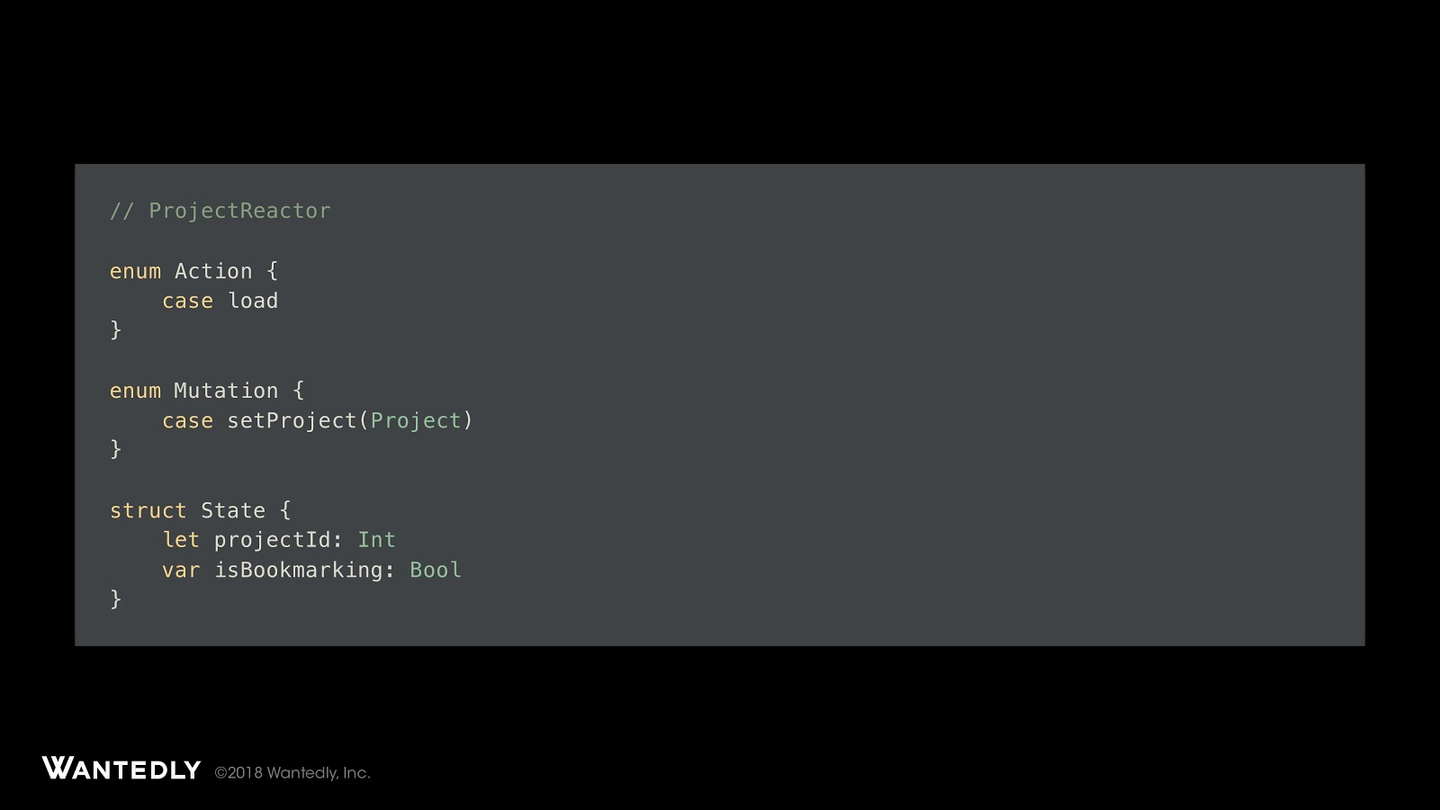Click the word Action in the enum declaration

213,271
